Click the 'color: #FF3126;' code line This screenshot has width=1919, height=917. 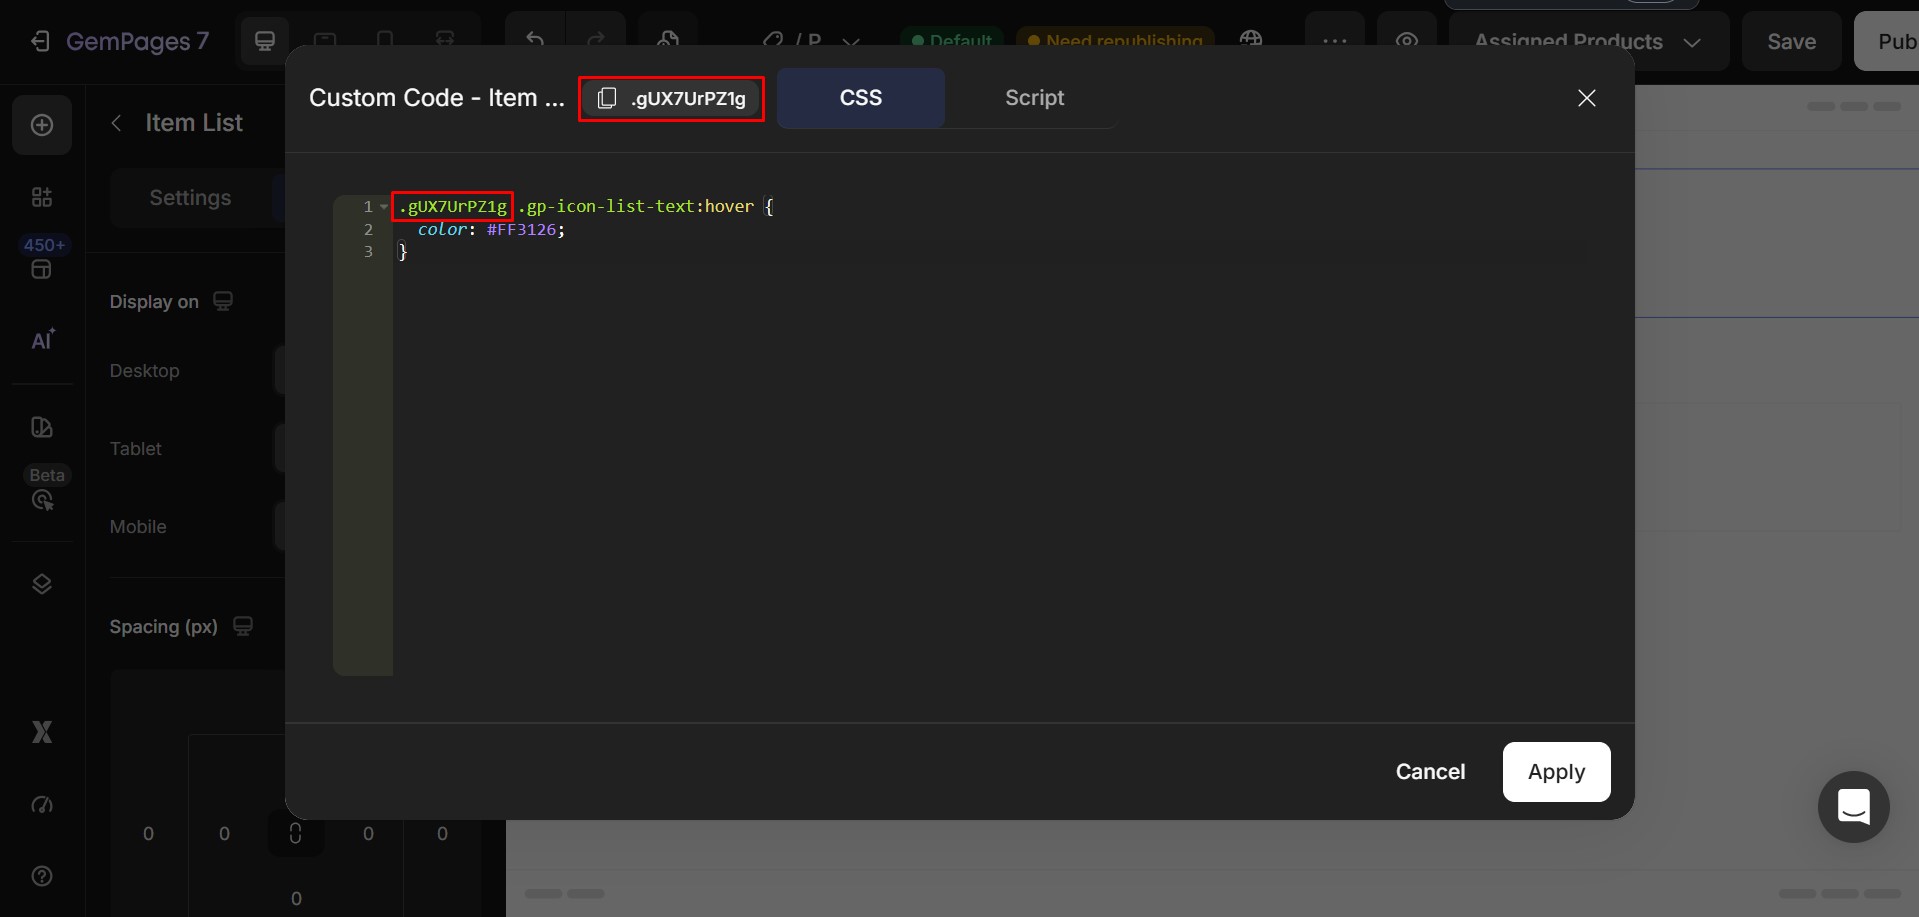click(491, 230)
